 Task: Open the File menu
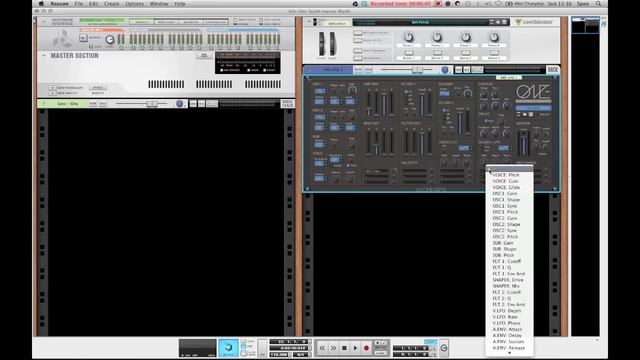coord(78,4)
